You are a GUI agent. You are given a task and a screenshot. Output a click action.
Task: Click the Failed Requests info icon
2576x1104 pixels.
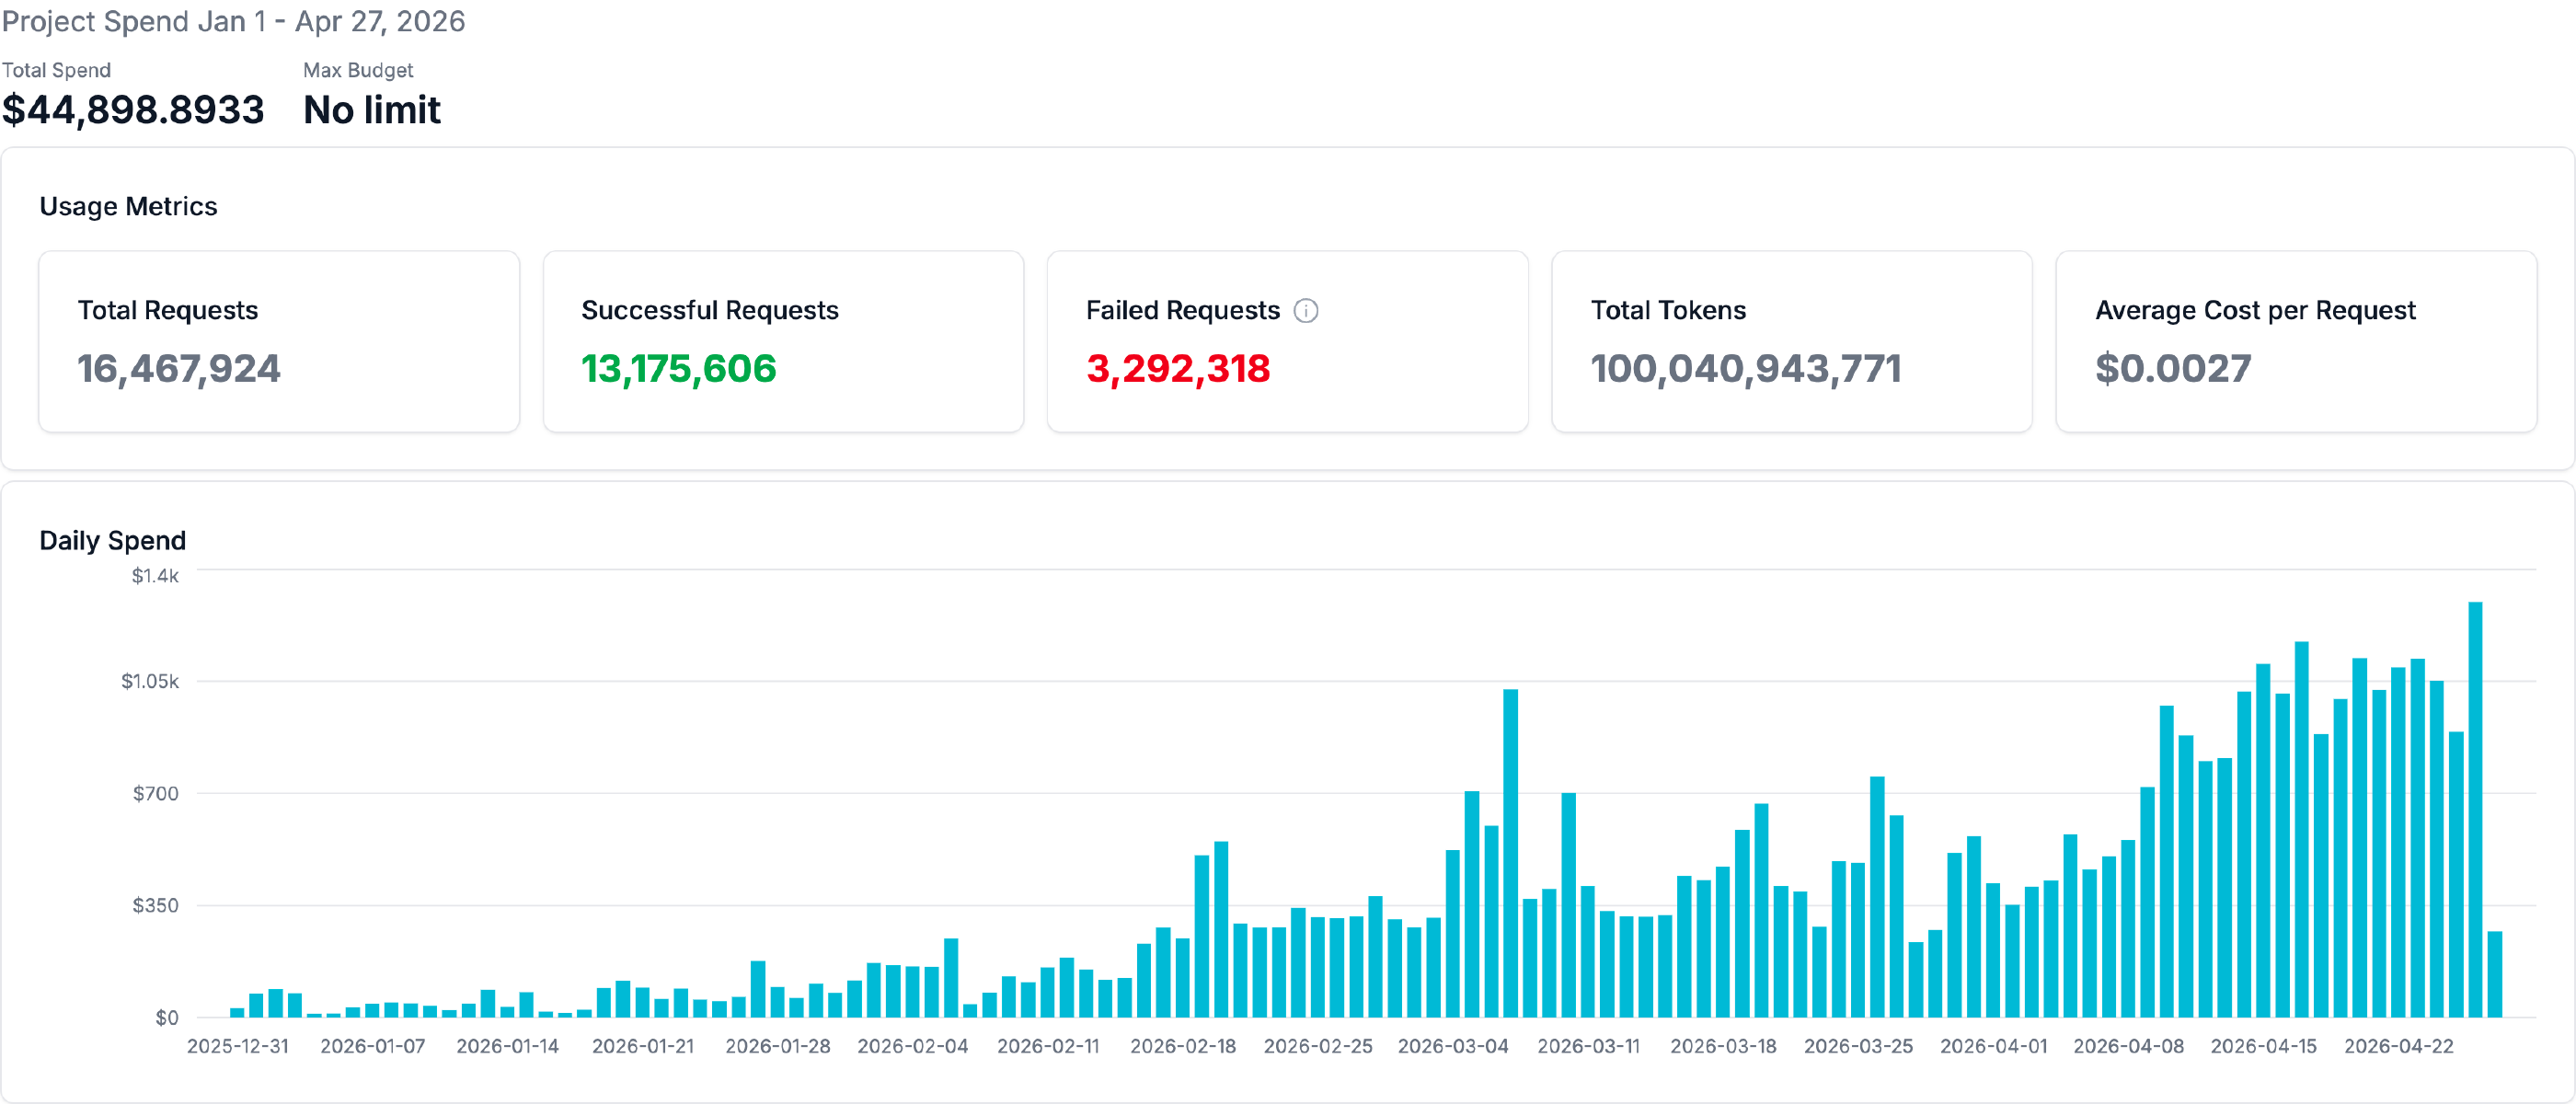pyautogui.click(x=1305, y=311)
